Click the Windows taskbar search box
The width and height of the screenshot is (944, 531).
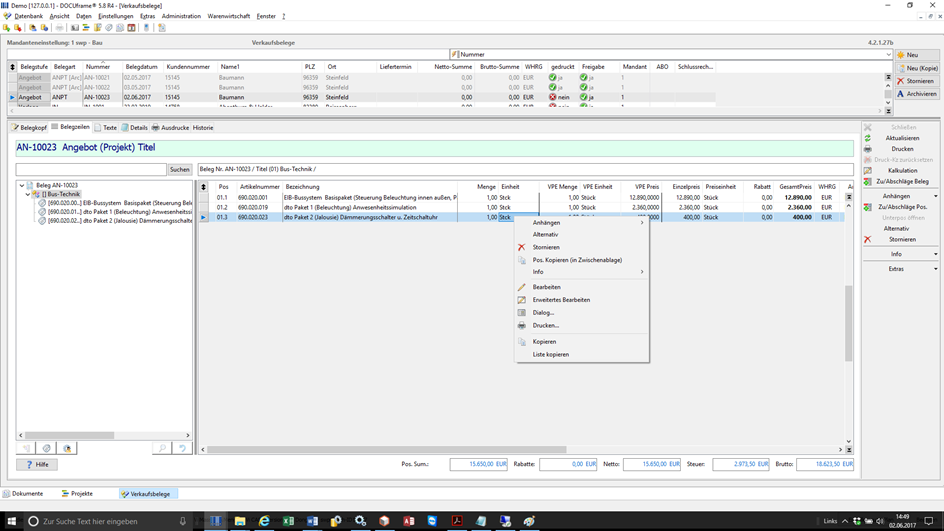click(108, 521)
